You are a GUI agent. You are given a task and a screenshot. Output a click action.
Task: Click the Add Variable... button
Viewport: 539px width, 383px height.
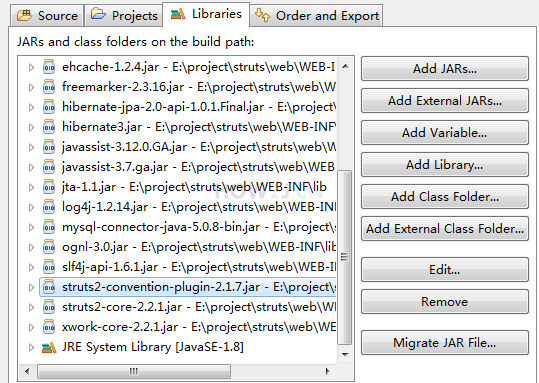click(445, 133)
